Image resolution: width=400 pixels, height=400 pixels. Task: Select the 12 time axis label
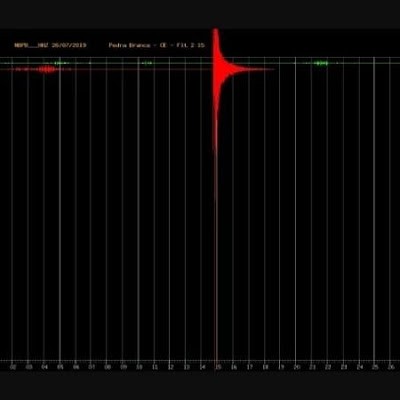click(171, 367)
